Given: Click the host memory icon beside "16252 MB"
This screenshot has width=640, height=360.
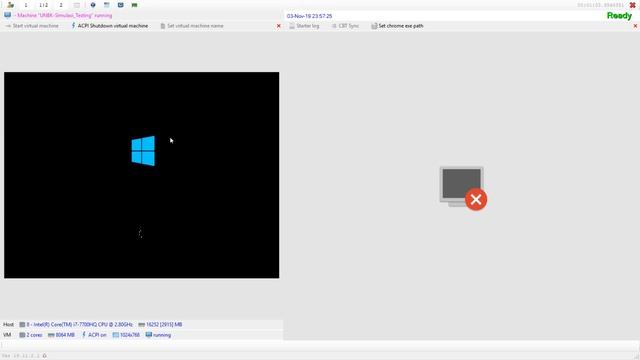Looking at the screenshot, I should (142, 324).
